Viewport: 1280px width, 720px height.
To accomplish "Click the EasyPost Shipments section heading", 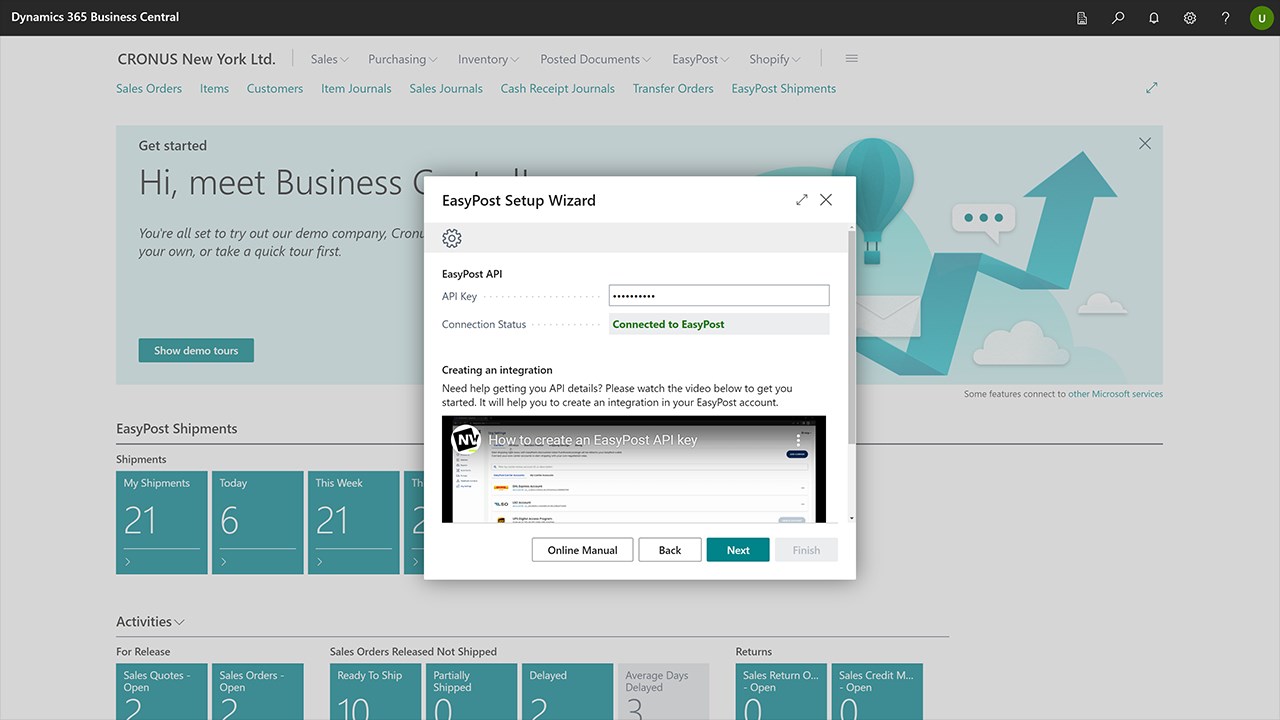I will [x=177, y=429].
